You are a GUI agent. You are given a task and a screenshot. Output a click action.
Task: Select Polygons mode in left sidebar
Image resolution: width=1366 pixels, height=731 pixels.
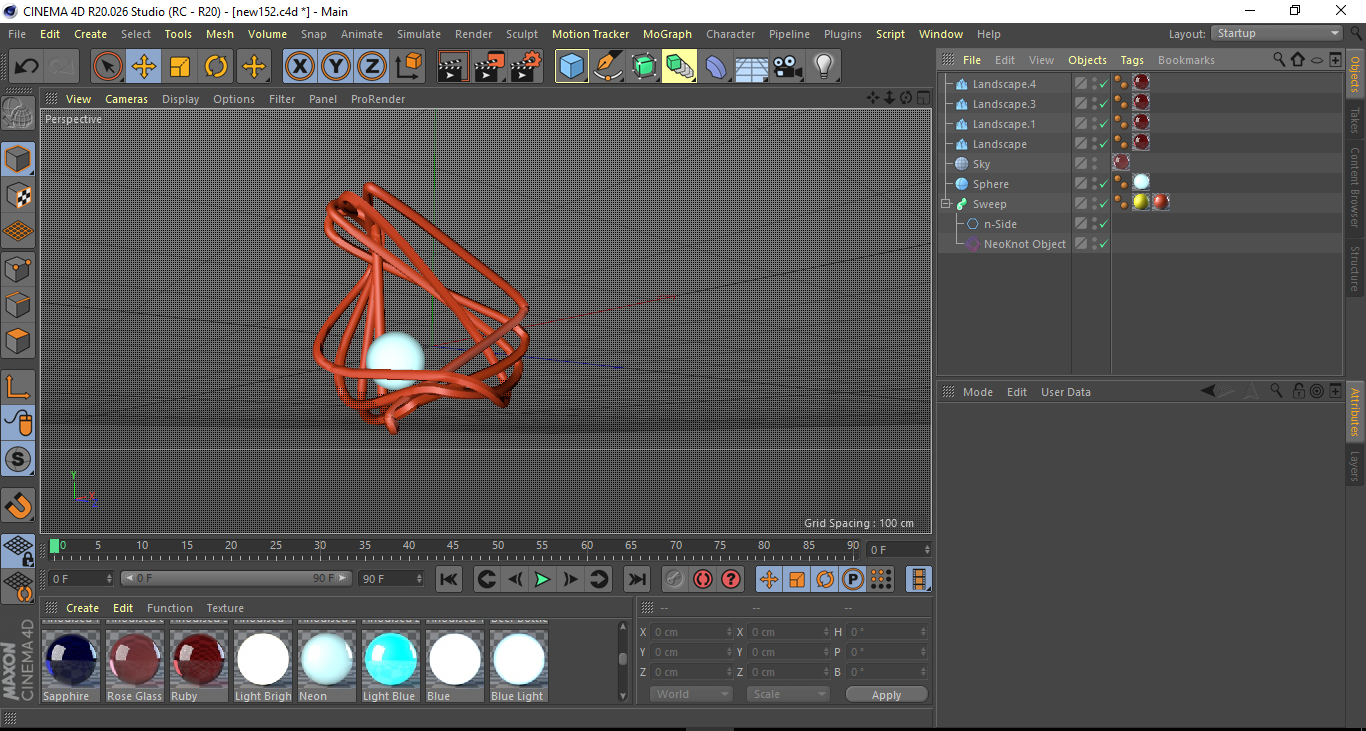[x=18, y=341]
